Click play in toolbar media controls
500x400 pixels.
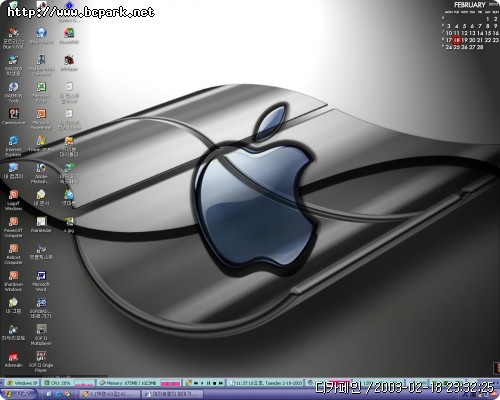click(x=202, y=383)
